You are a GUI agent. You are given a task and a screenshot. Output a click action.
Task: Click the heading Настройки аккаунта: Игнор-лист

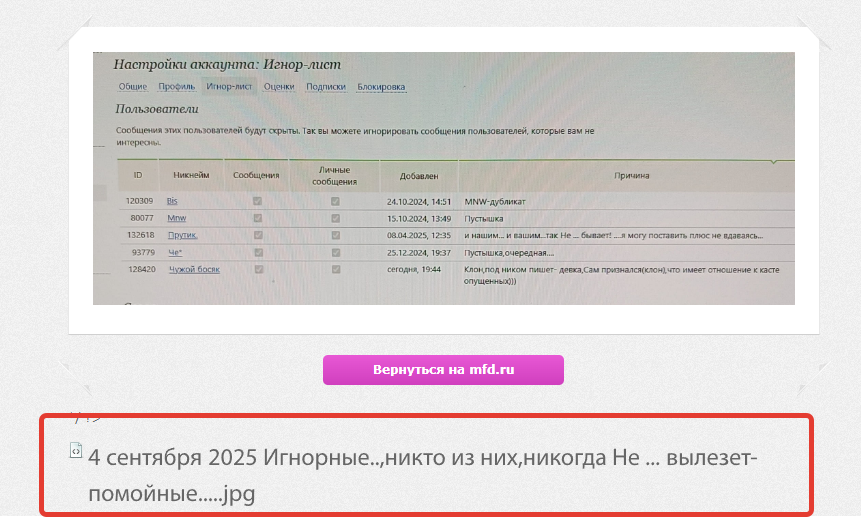click(227, 64)
